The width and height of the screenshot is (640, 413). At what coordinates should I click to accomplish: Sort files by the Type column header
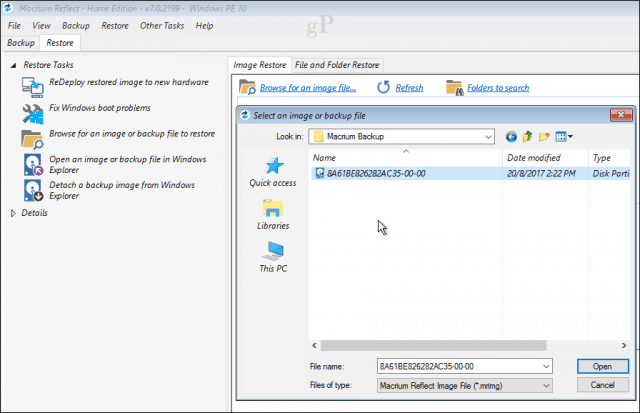(609, 158)
